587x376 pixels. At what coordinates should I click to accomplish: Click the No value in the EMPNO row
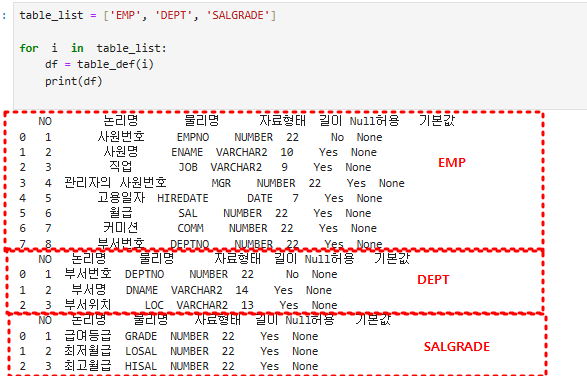pos(337,137)
